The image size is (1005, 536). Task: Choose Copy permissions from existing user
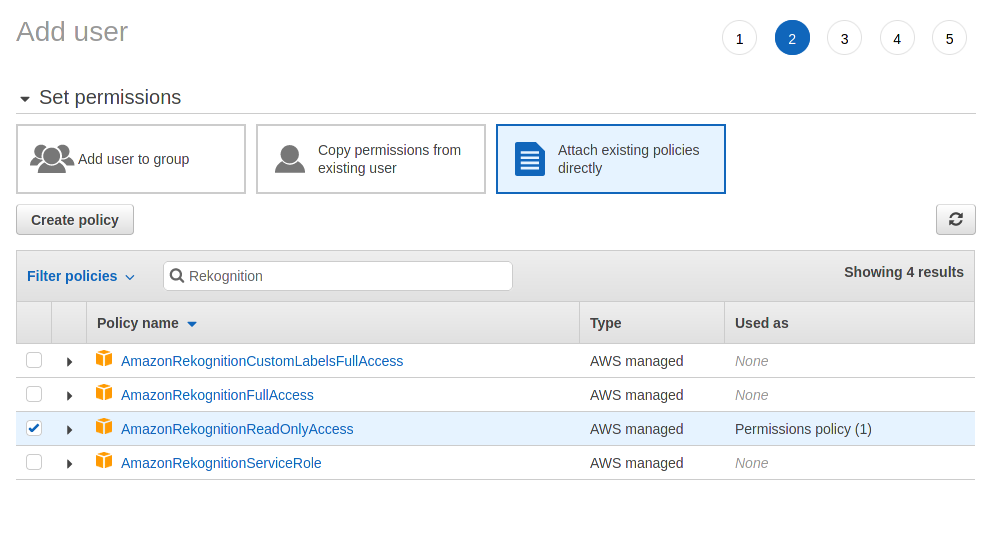370,159
